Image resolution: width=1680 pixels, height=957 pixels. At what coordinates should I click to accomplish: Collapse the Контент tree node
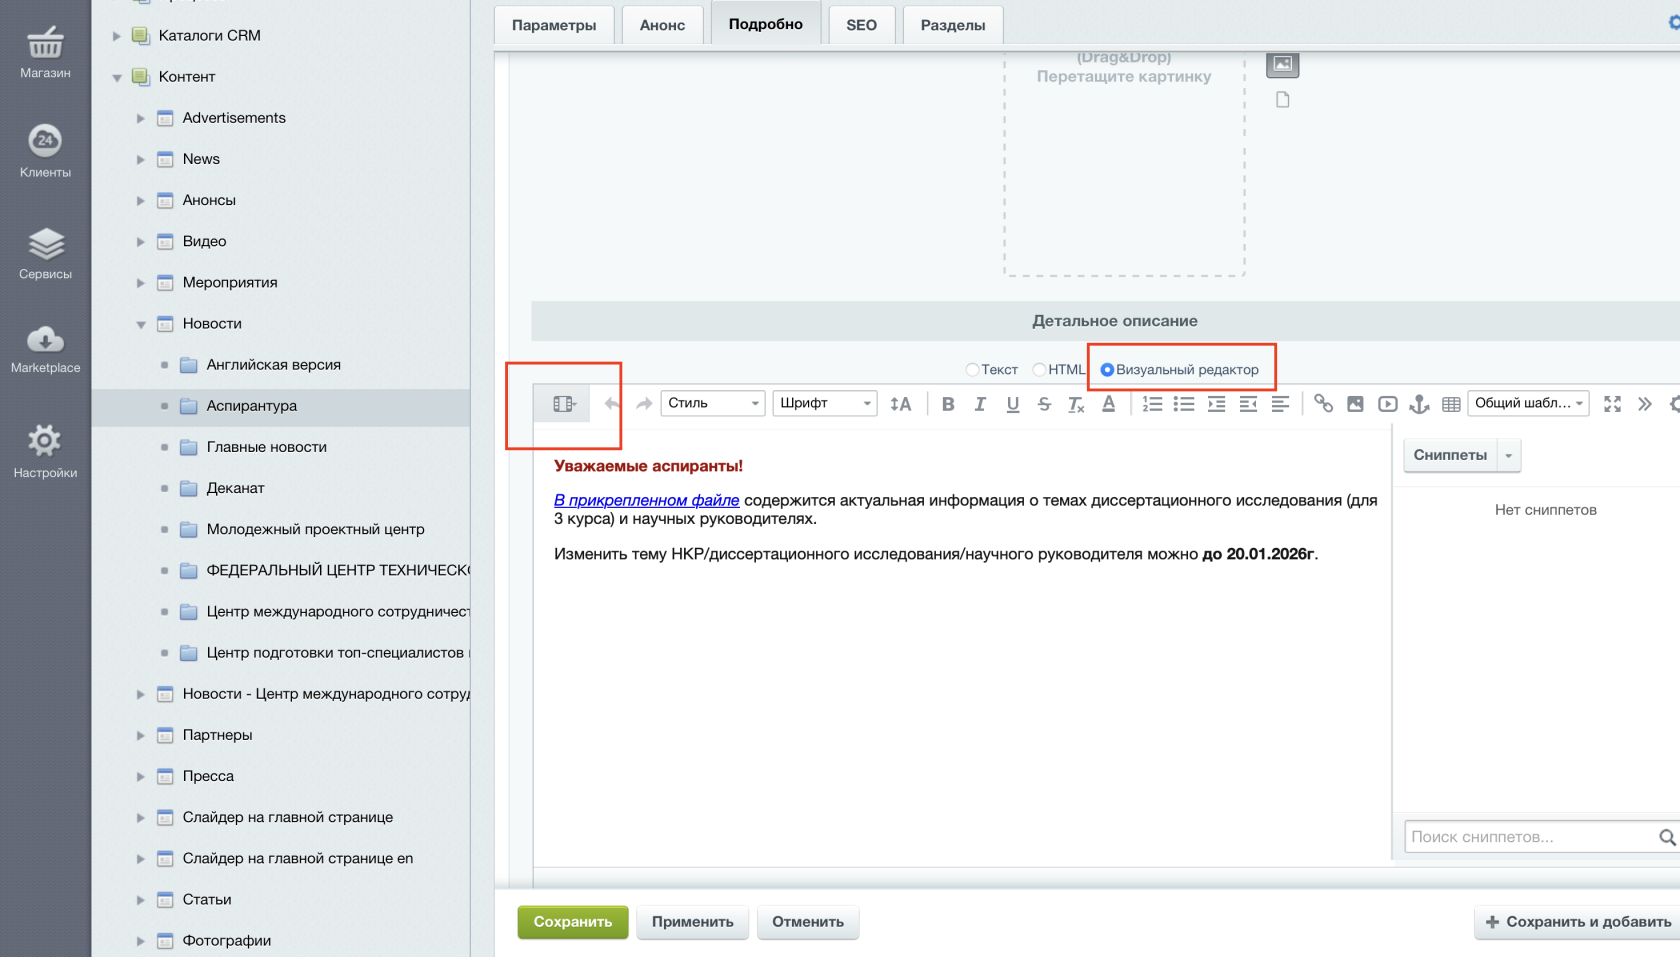point(117,77)
